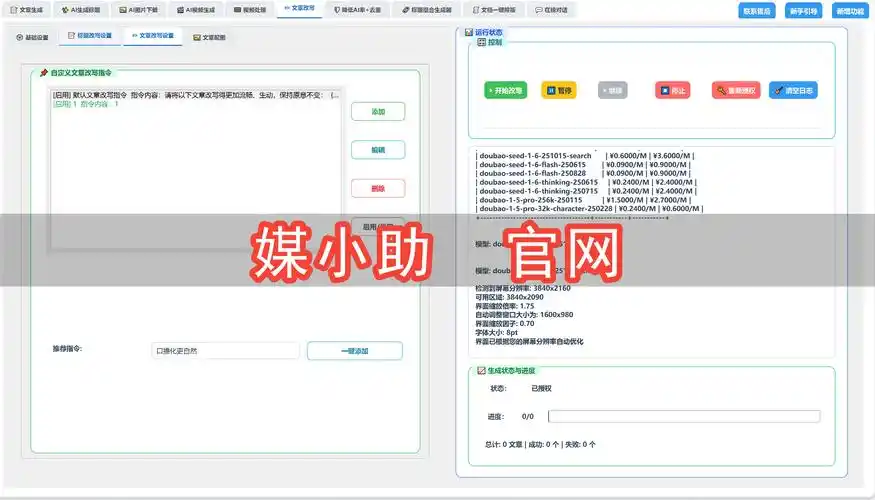This screenshot has height=500, width=875.
Task: Click log line doubao-1-5-pro-32k-character-250228
Action: click(589, 209)
